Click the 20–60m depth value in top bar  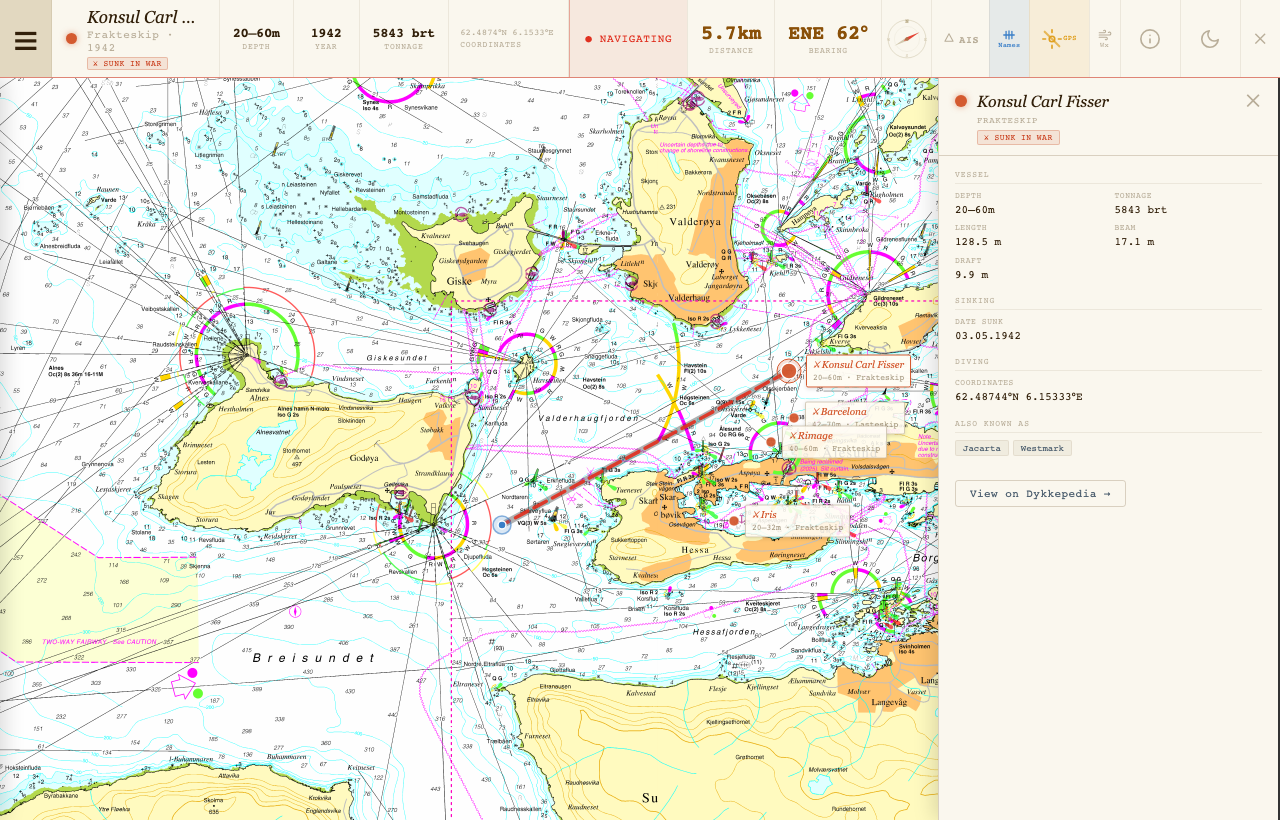coord(256,33)
